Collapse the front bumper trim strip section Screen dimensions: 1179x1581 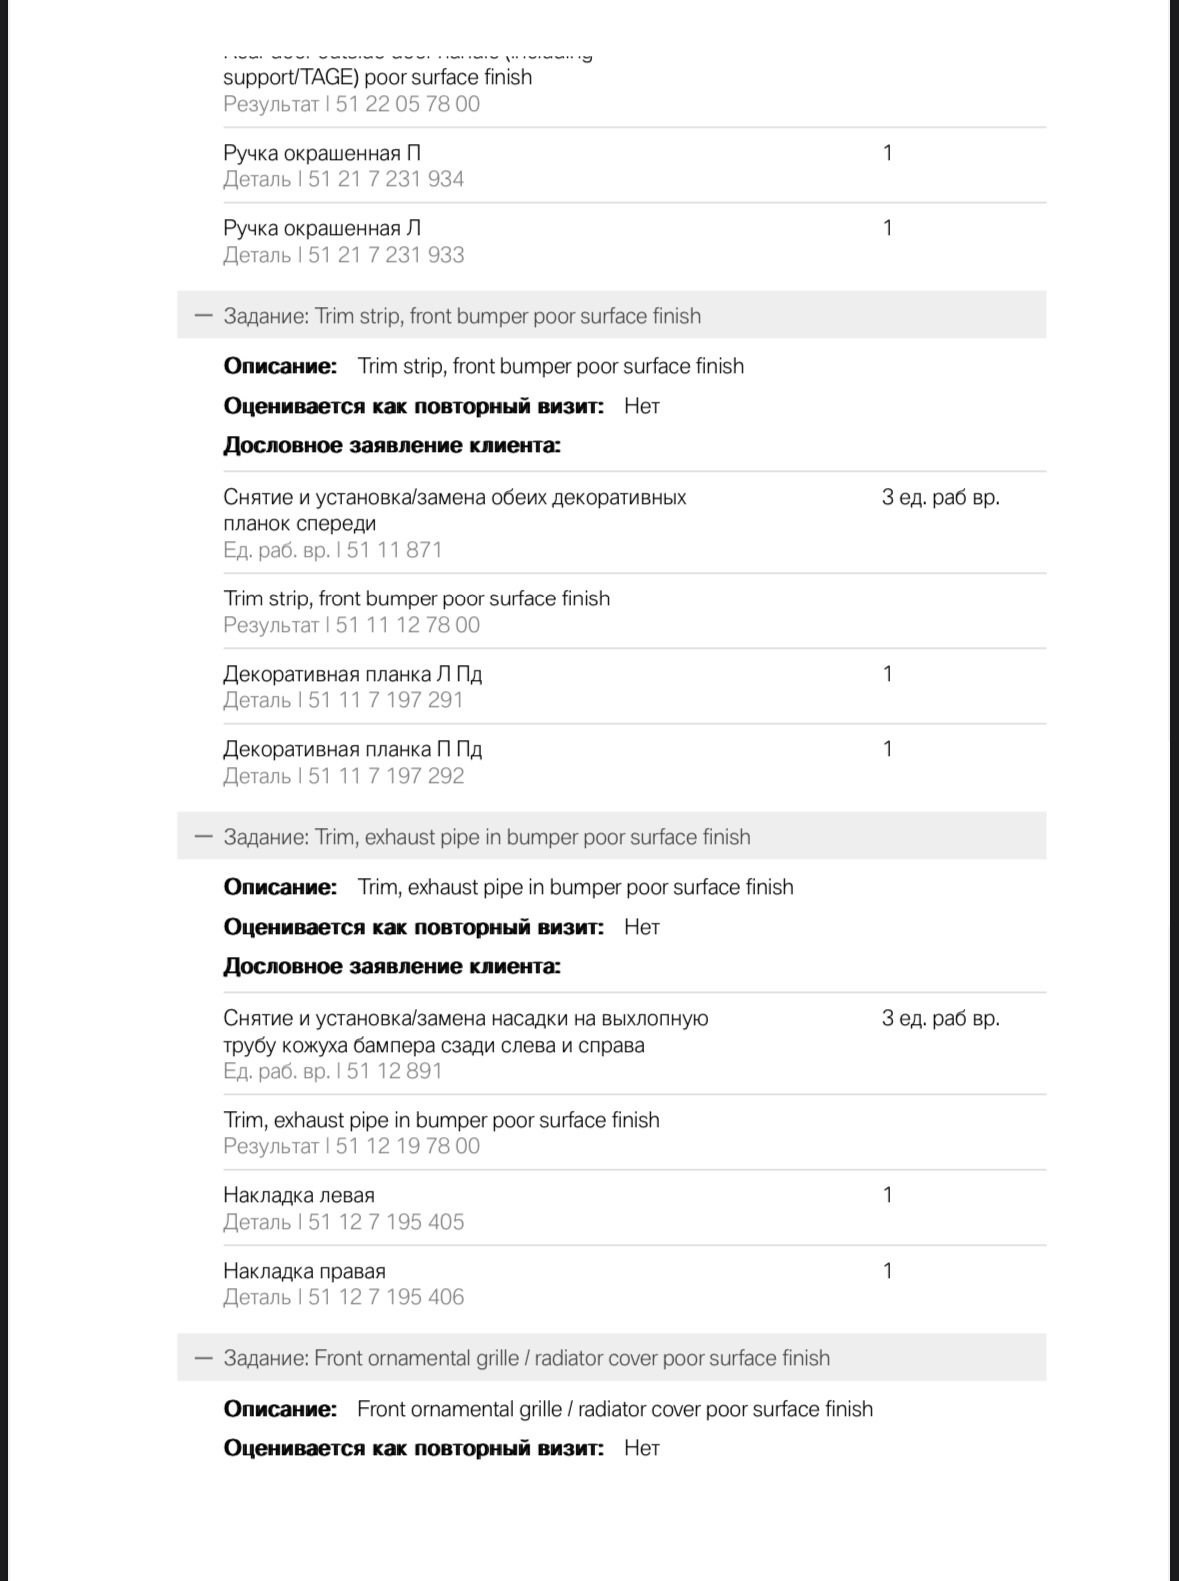(204, 316)
